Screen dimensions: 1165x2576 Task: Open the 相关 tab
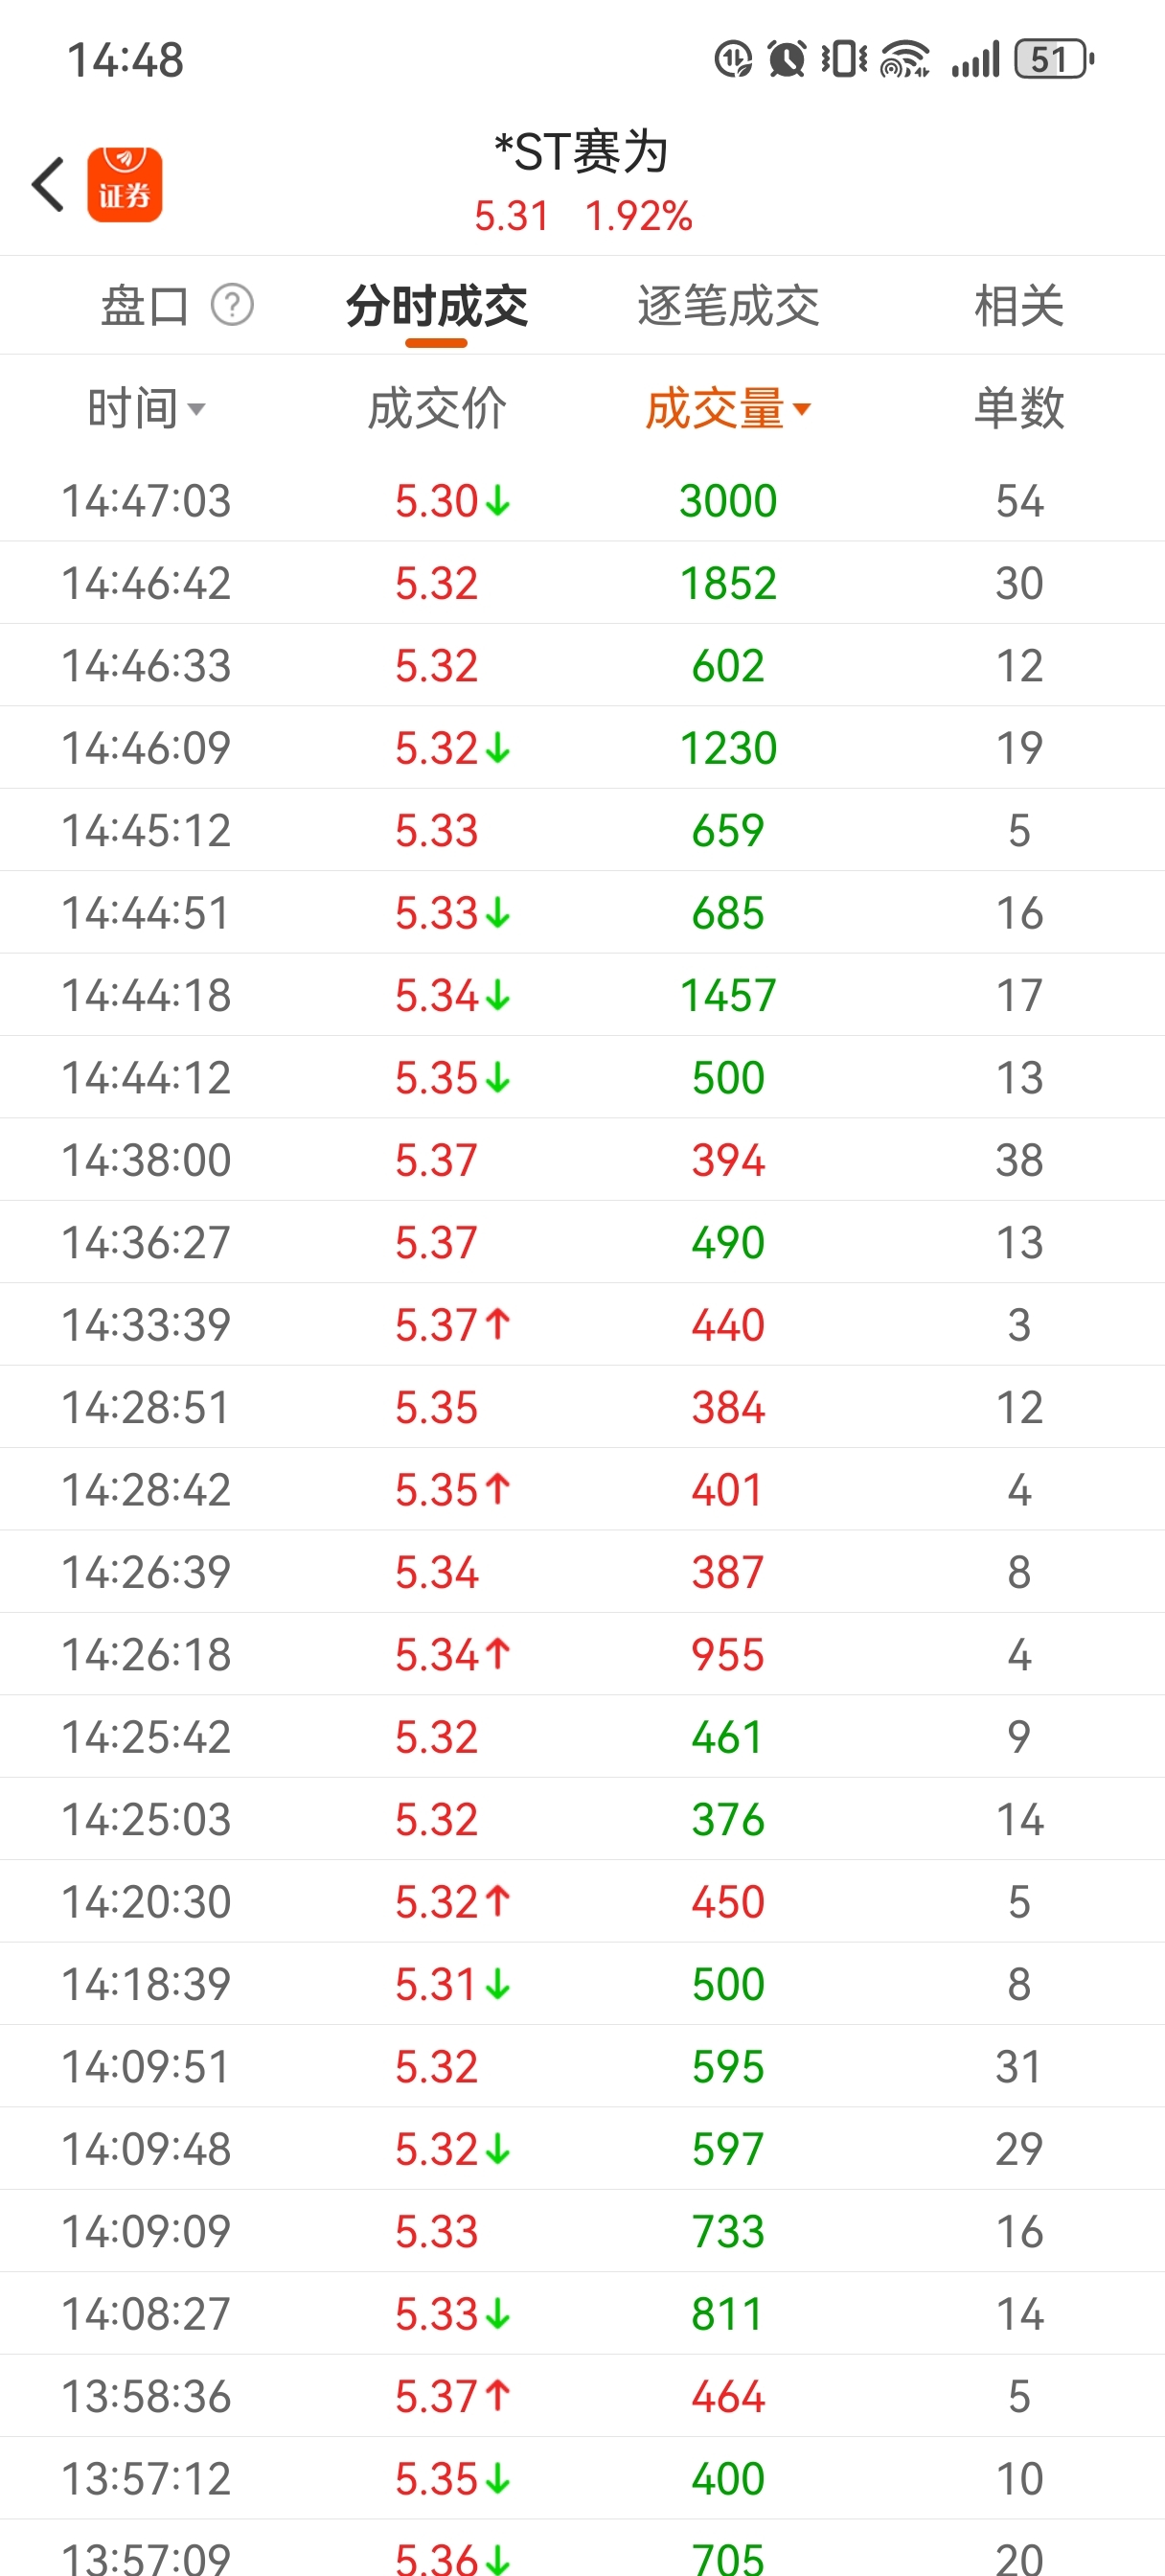click(x=1019, y=305)
